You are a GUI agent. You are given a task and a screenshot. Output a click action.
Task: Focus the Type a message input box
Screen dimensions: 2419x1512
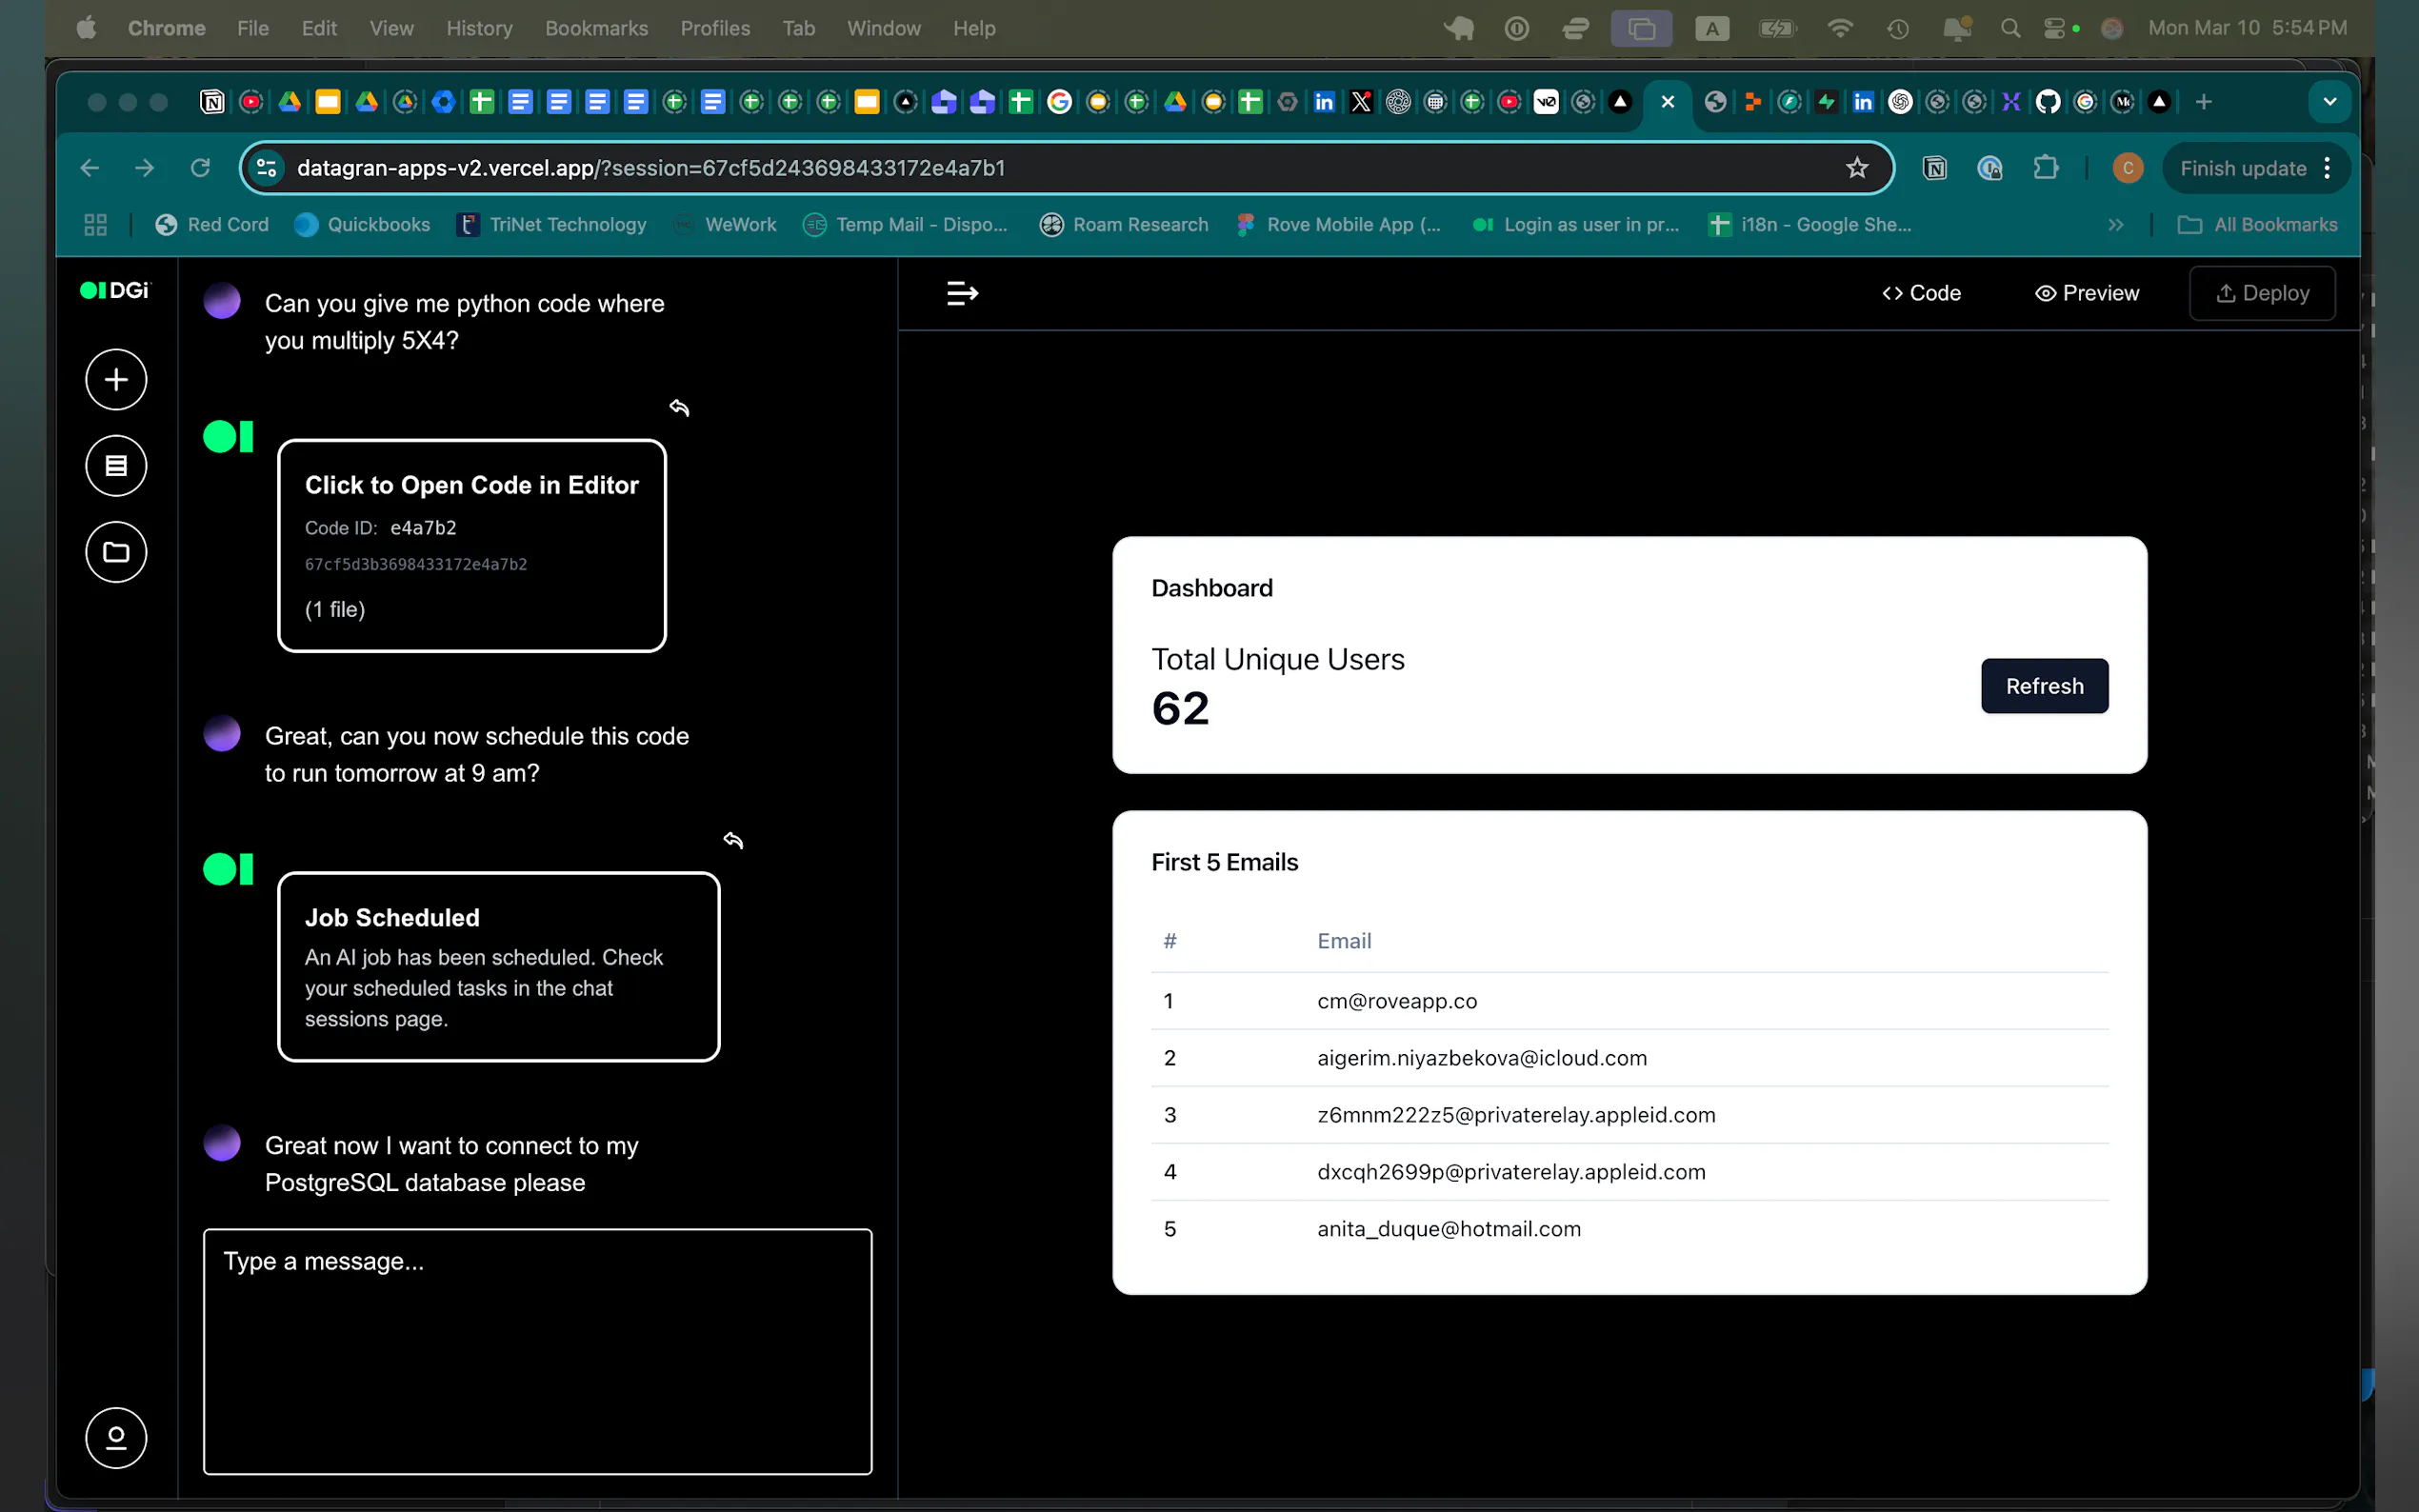(537, 1350)
